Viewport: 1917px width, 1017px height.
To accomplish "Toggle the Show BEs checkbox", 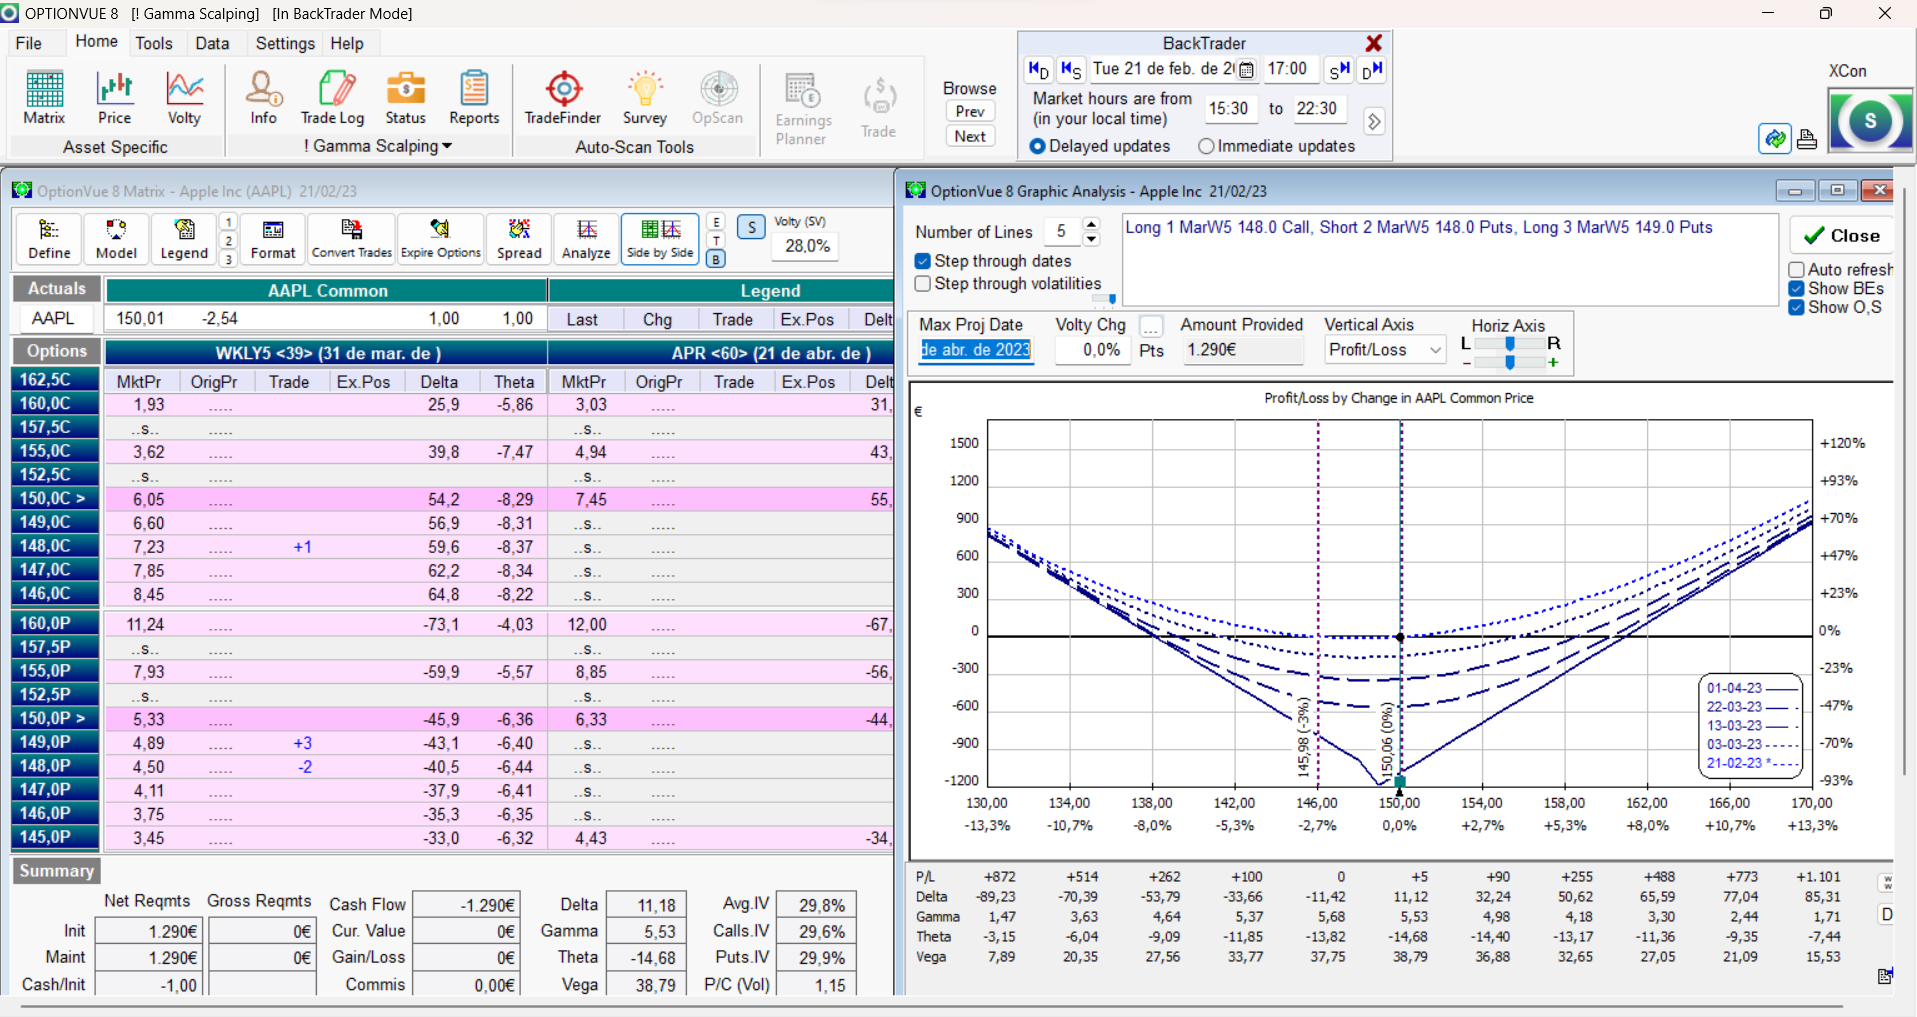I will pos(1797,289).
